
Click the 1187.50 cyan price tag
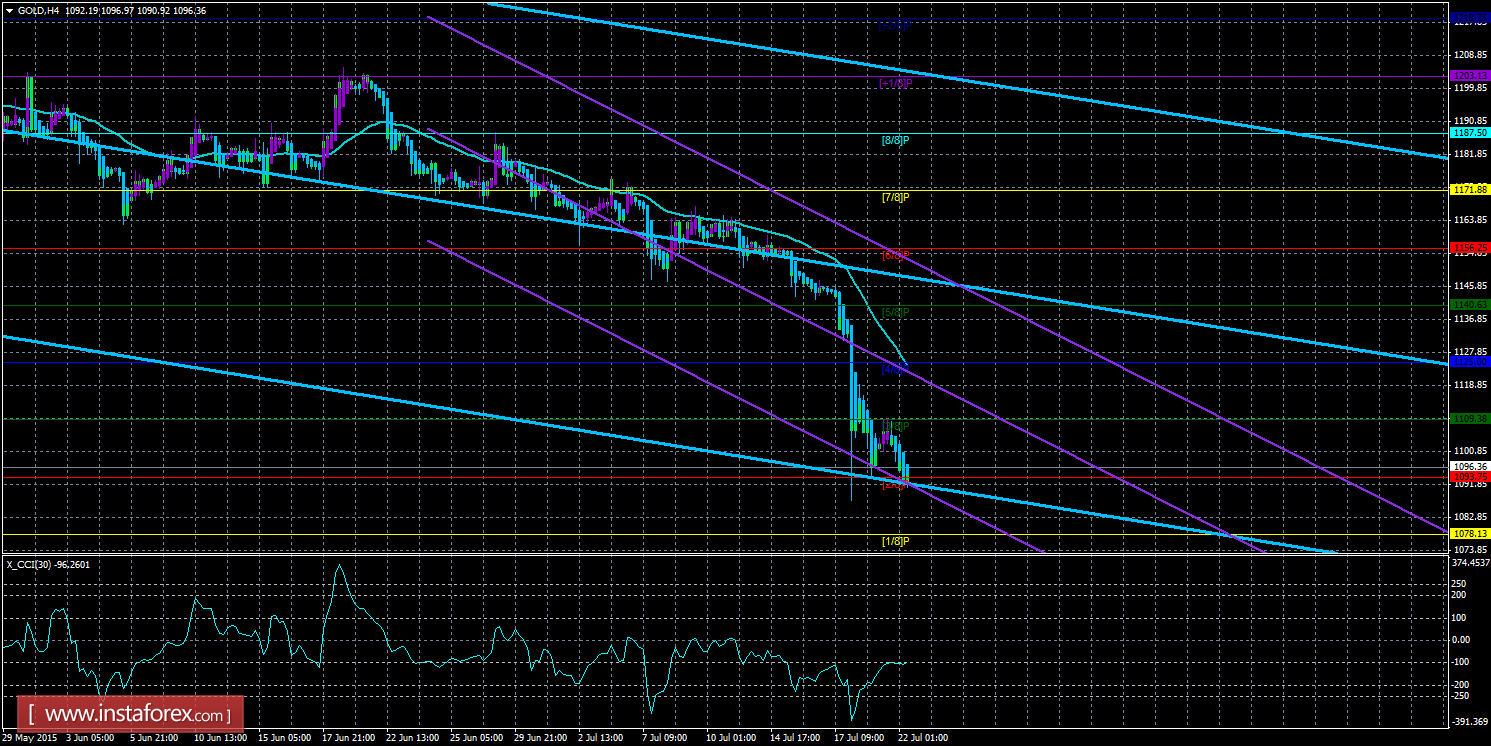tap(1469, 132)
